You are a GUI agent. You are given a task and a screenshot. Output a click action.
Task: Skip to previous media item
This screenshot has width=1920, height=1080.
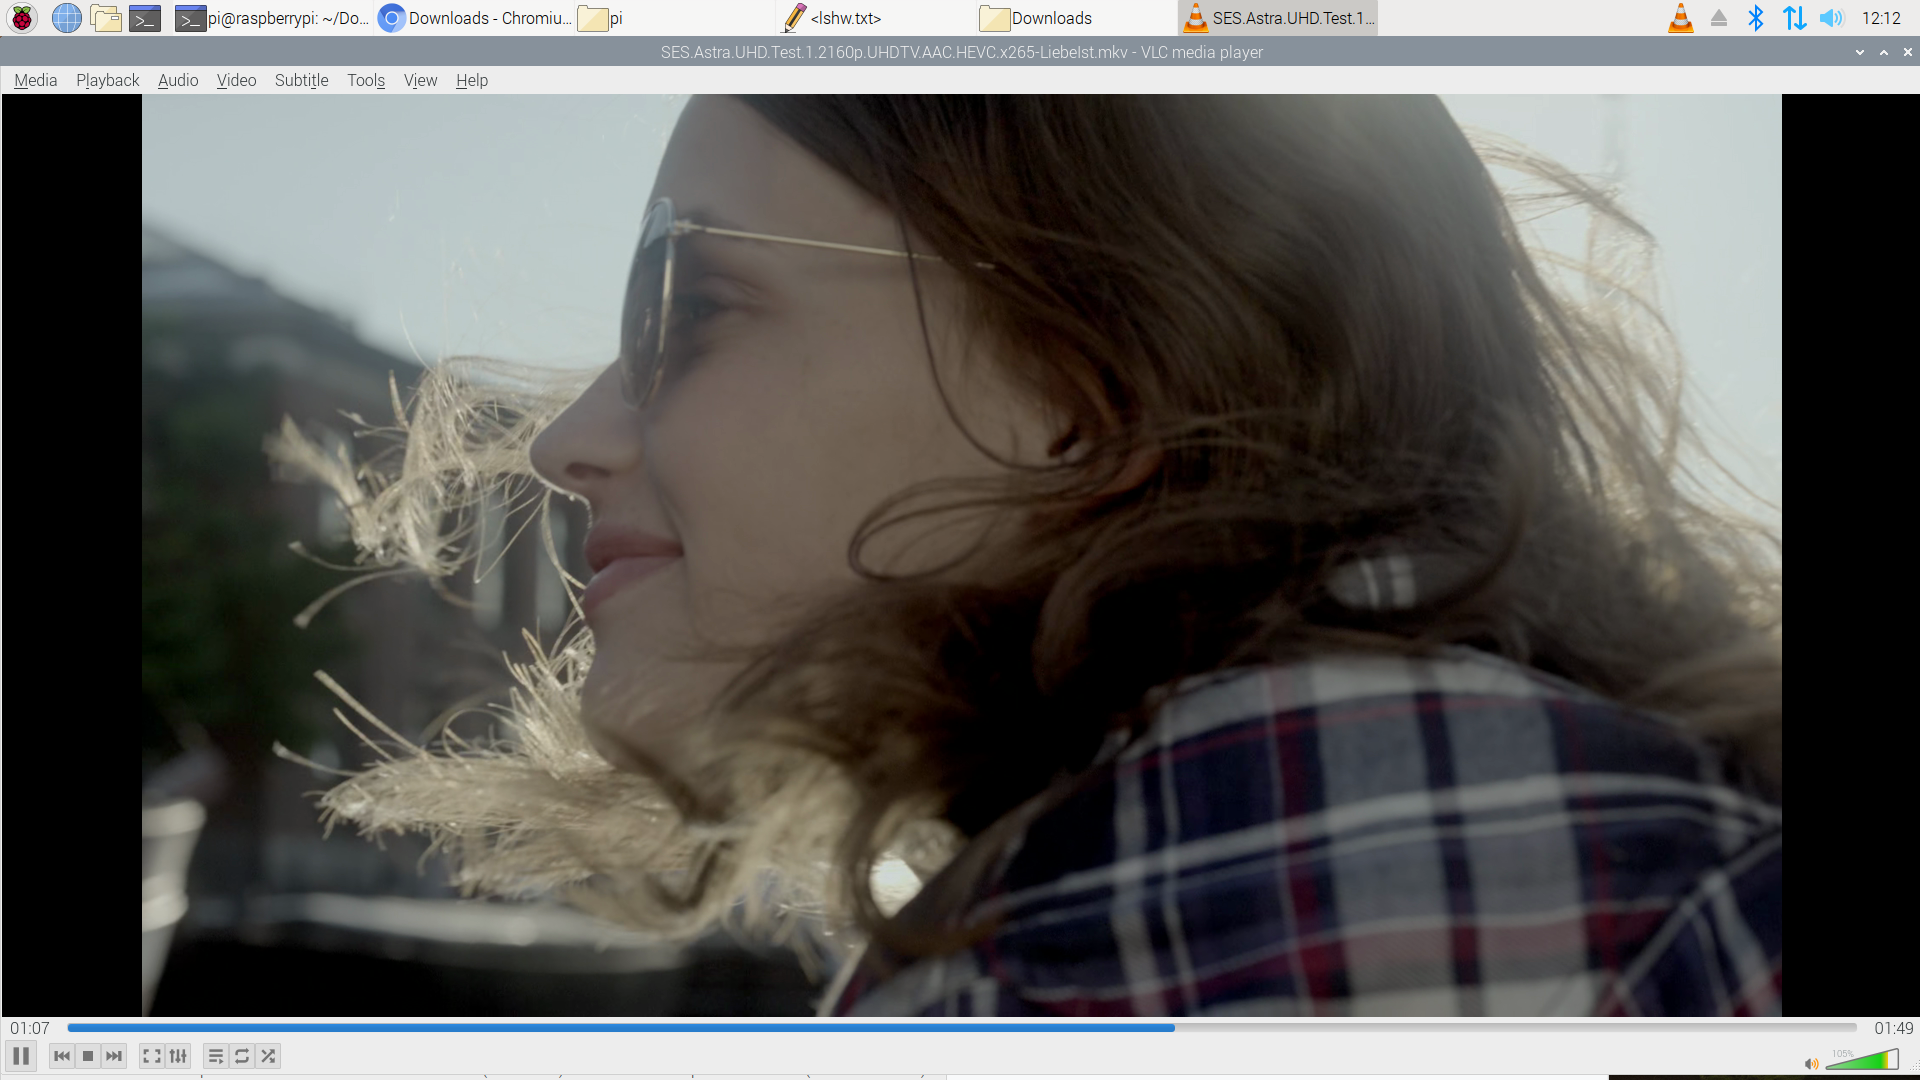tap(62, 1056)
